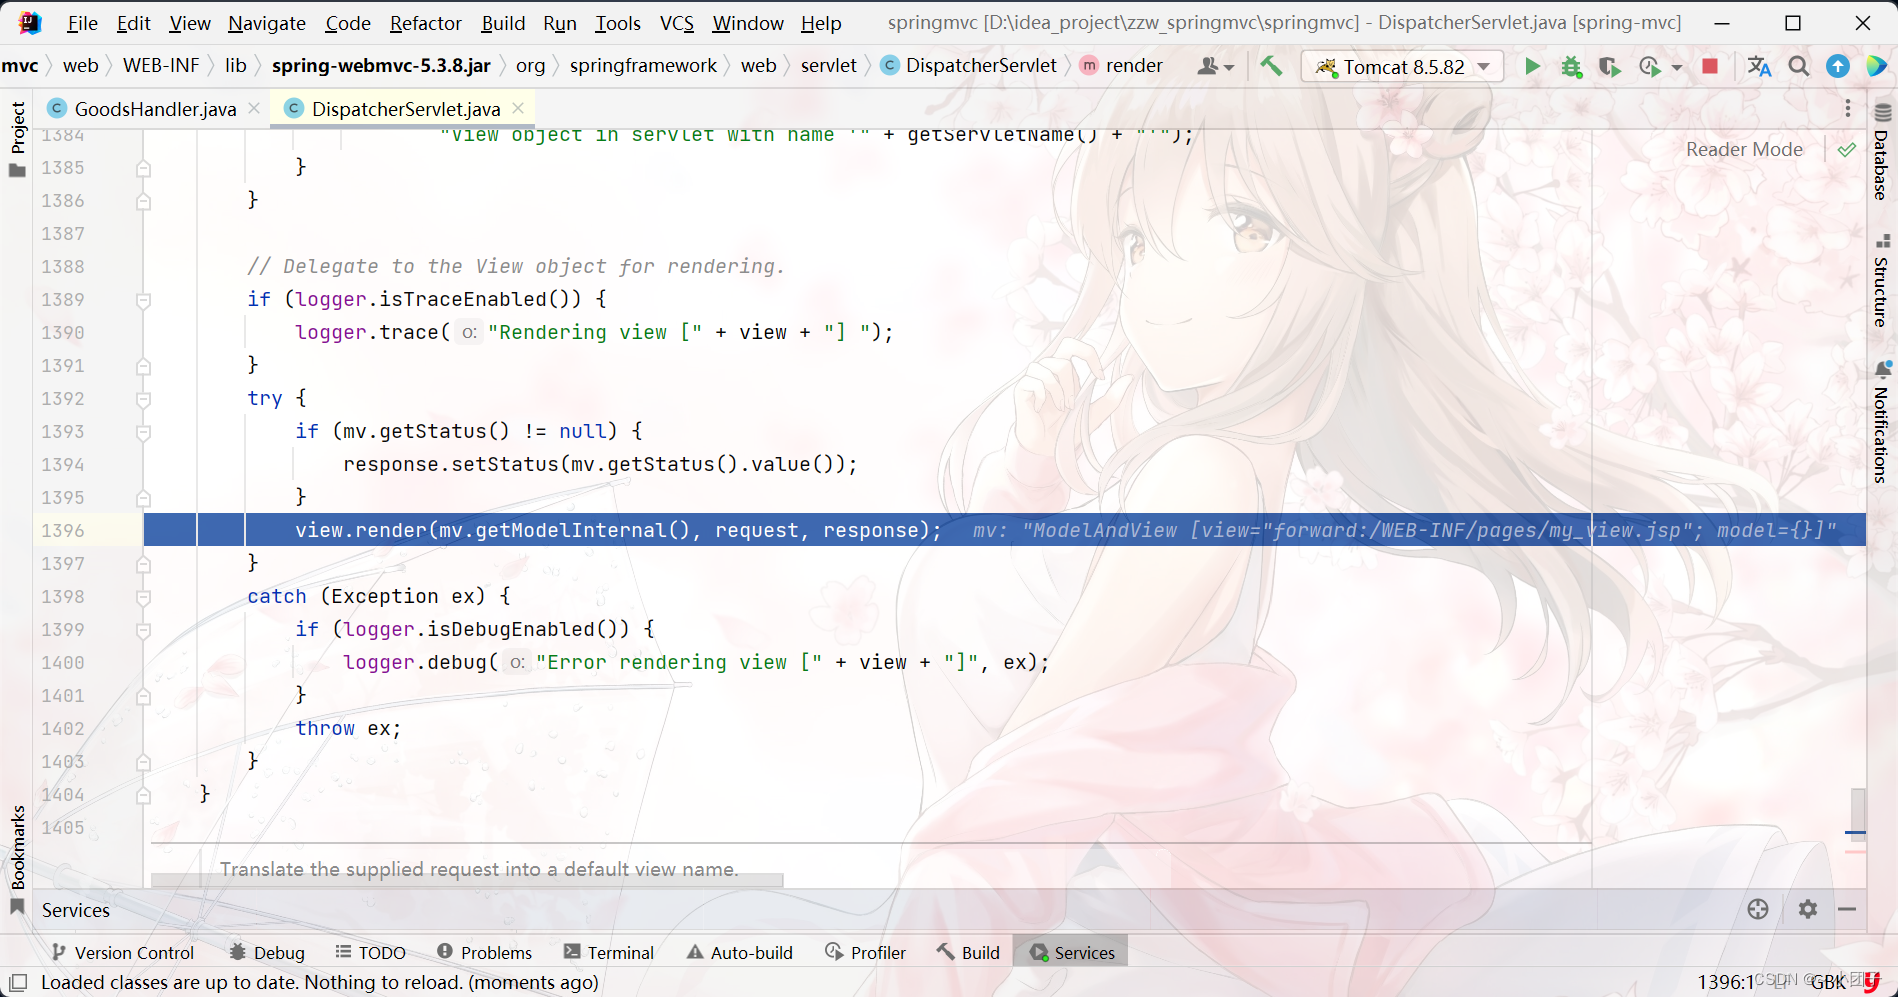Open the Build menu
The width and height of the screenshot is (1898, 997).
503,23
